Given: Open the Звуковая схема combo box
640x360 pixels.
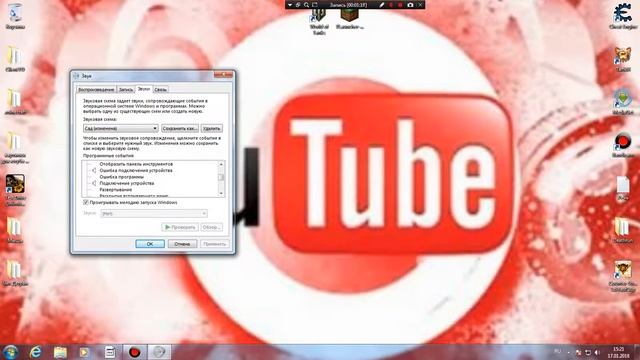Looking at the screenshot, I should (x=120, y=128).
